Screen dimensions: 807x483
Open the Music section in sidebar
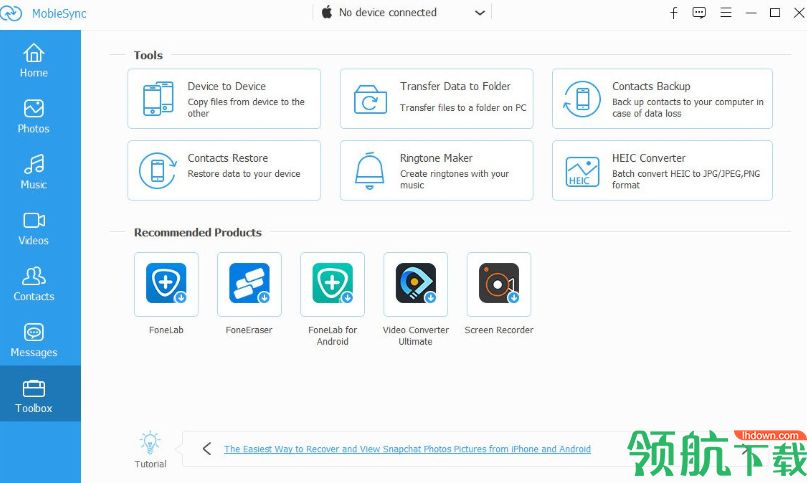pos(34,172)
